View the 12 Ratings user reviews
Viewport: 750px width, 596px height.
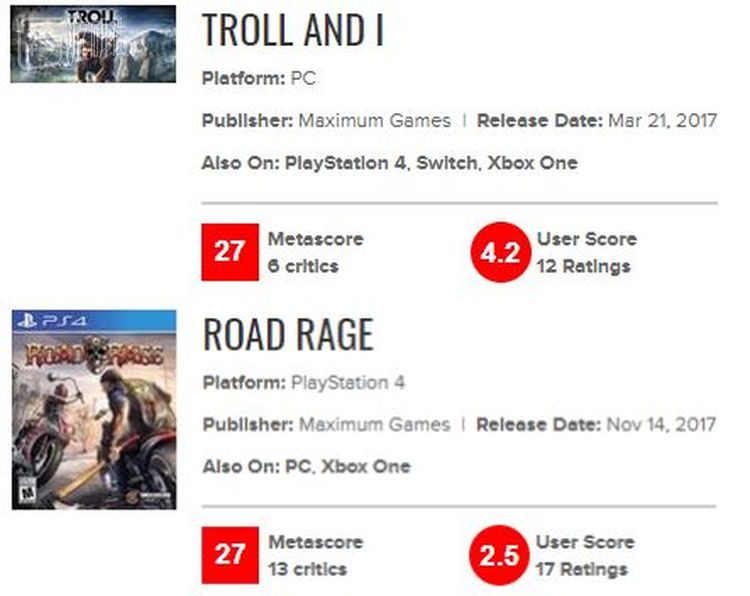coord(583,267)
